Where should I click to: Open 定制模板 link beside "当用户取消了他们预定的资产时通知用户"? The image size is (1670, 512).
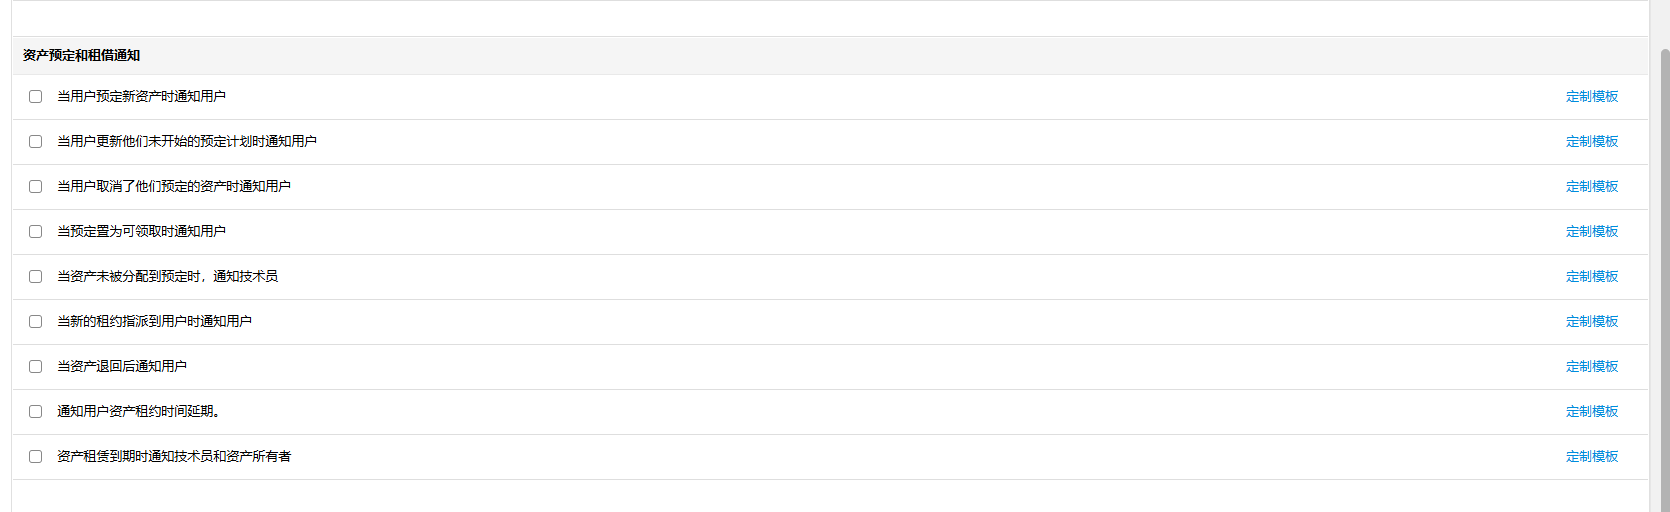point(1591,187)
